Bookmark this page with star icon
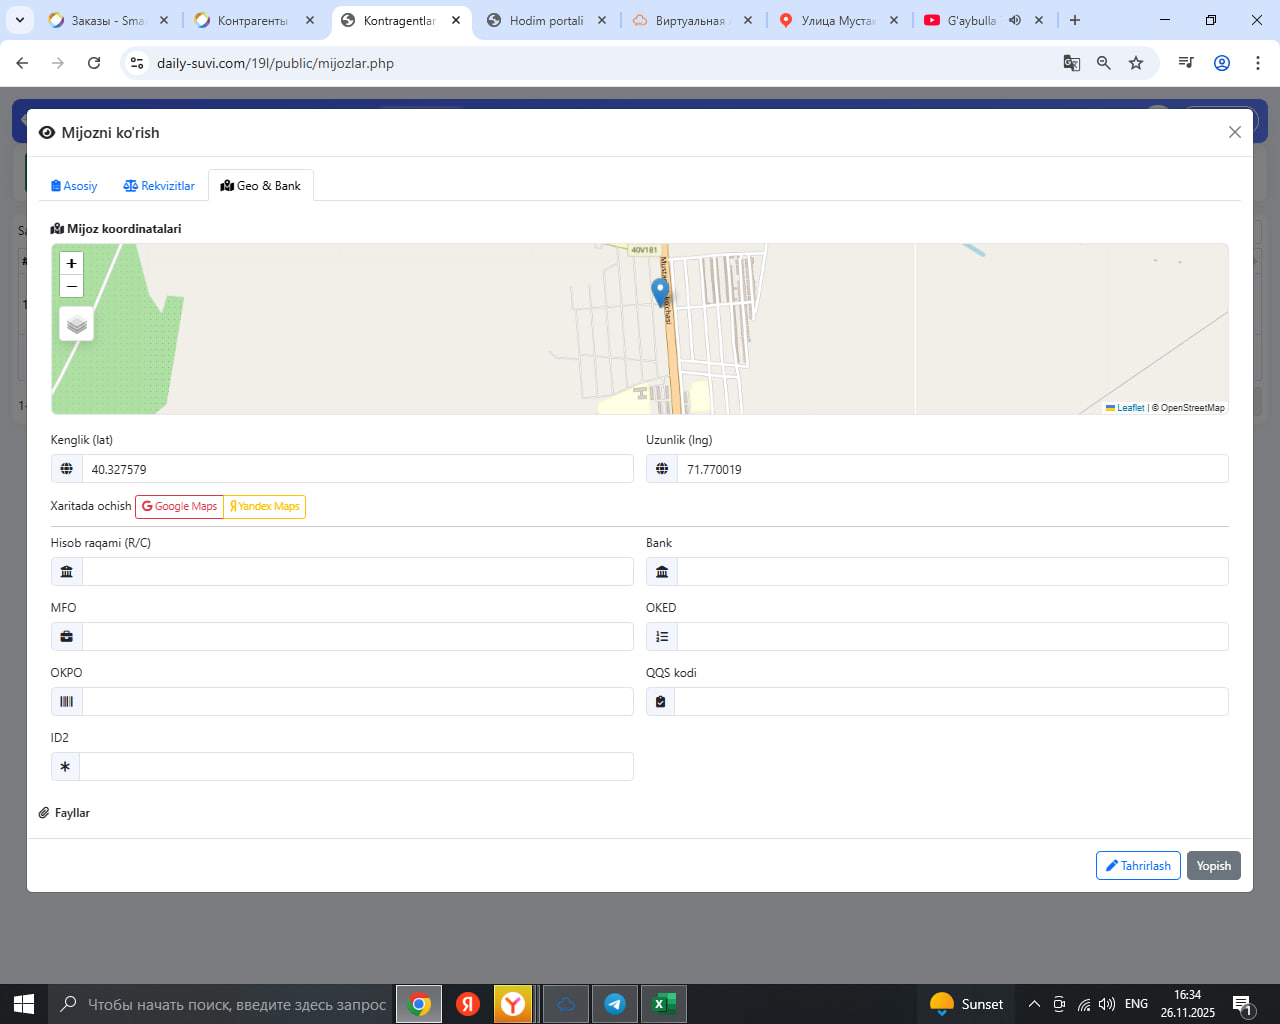The width and height of the screenshot is (1280, 1024). [1136, 63]
